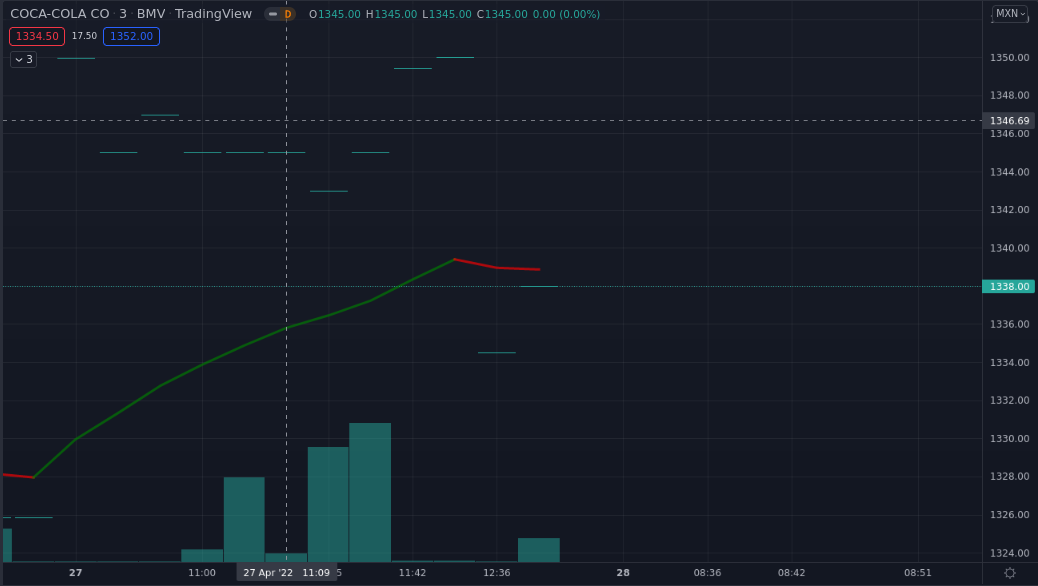This screenshot has height=586, width=1038.
Task: Click the TradingView label in the title
Action: click(213, 14)
